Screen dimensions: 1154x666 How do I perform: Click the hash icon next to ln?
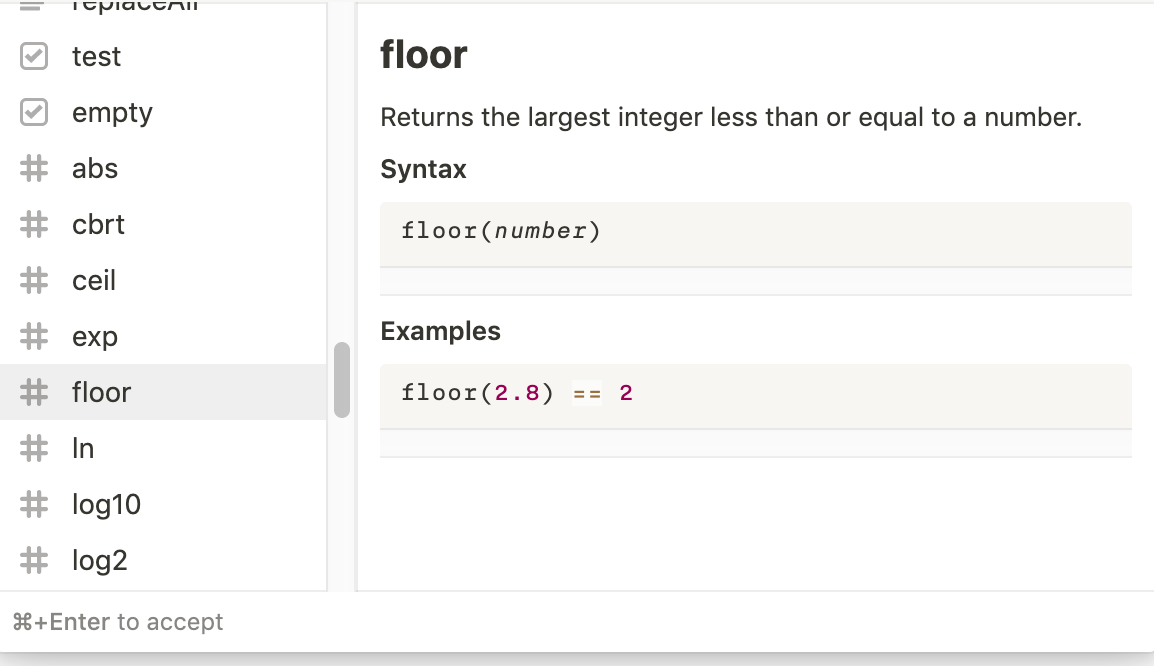[x=34, y=448]
